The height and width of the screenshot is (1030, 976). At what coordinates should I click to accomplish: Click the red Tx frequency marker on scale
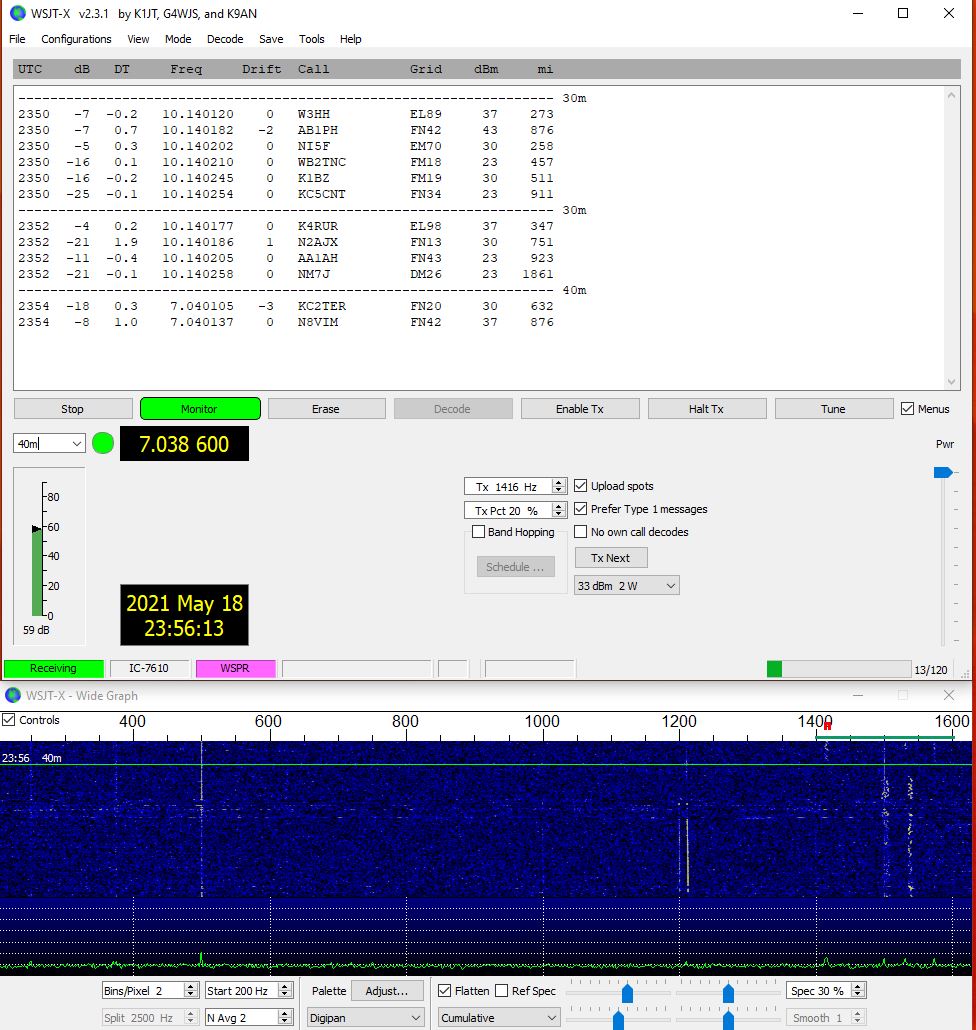click(827, 725)
